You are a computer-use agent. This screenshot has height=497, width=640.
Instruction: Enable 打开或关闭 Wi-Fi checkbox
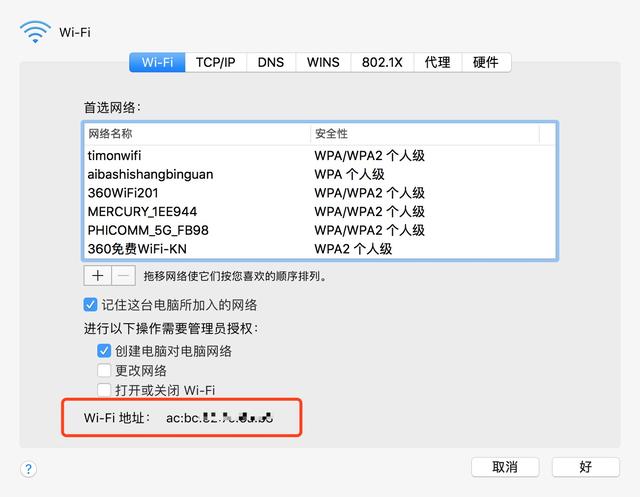click(104, 390)
